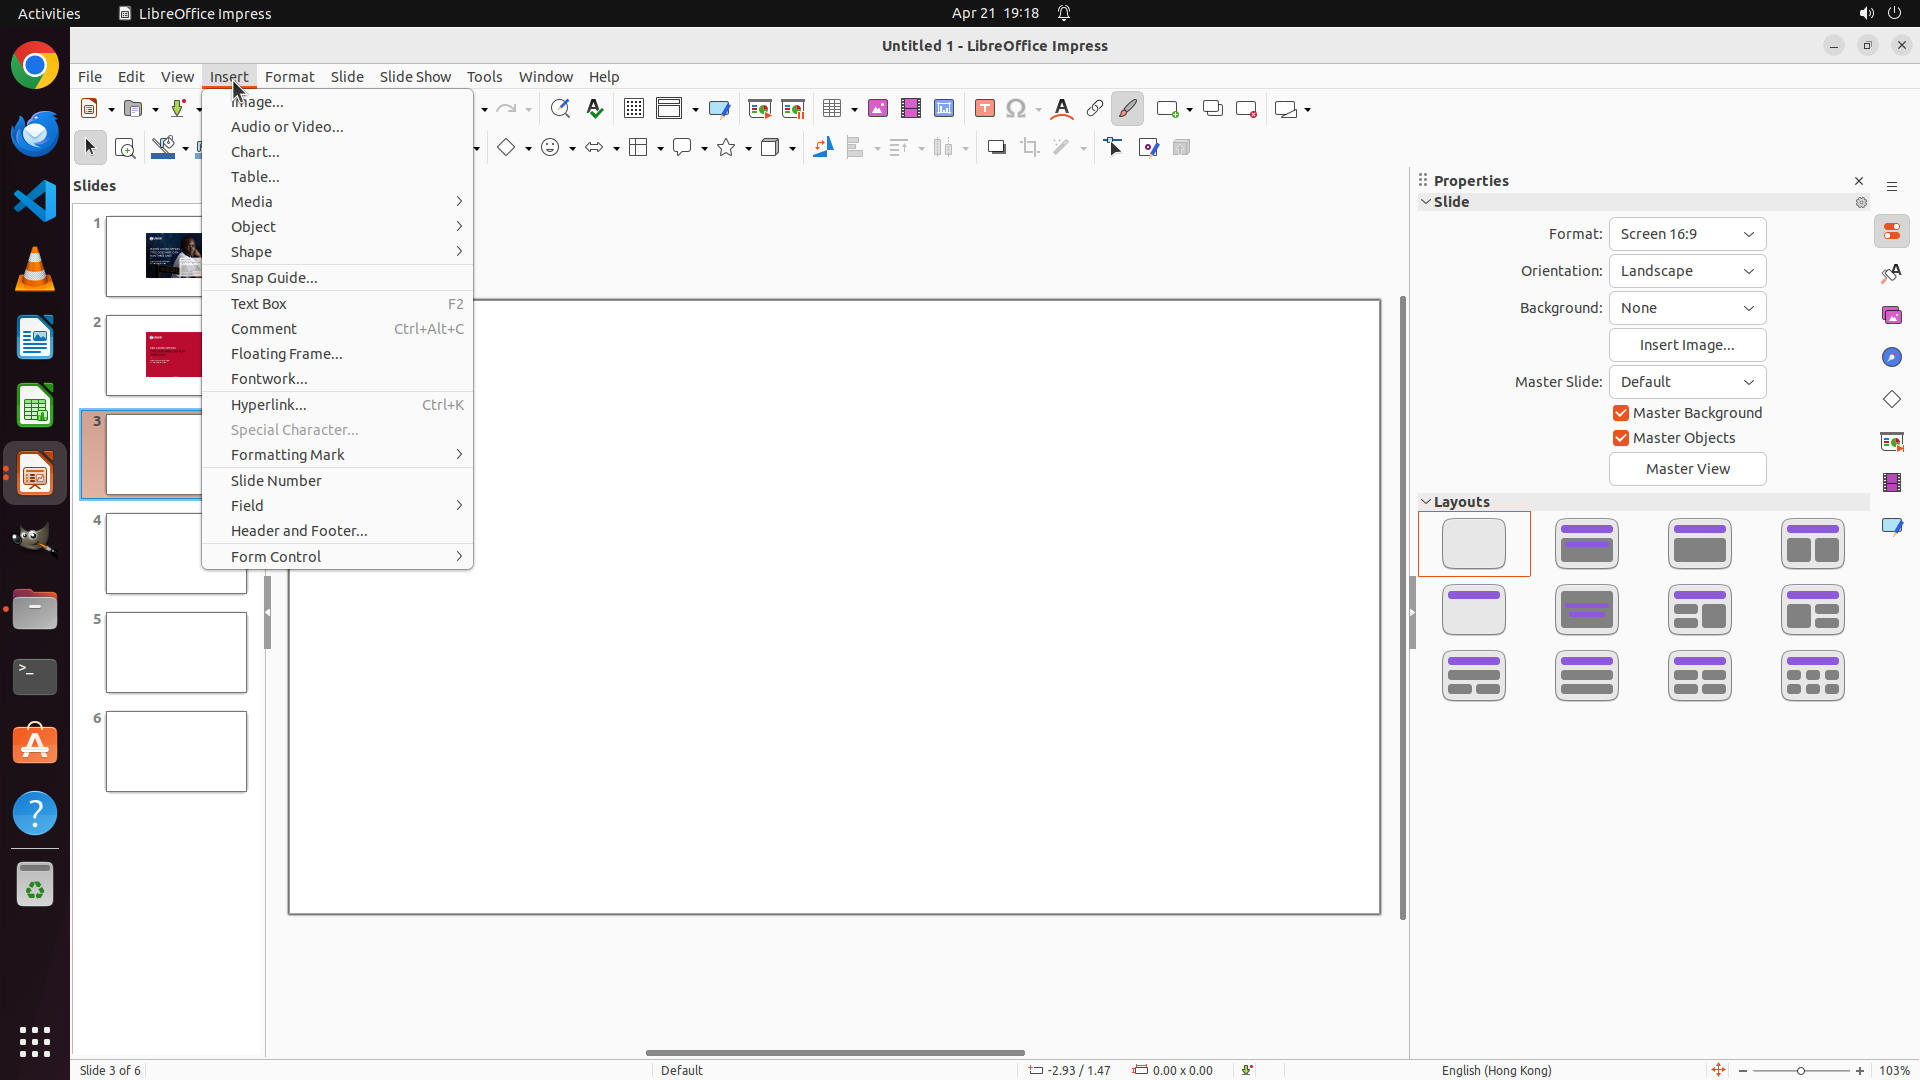Open the Animation sidebar panel icon
The image size is (1920, 1080).
[x=1891, y=483]
